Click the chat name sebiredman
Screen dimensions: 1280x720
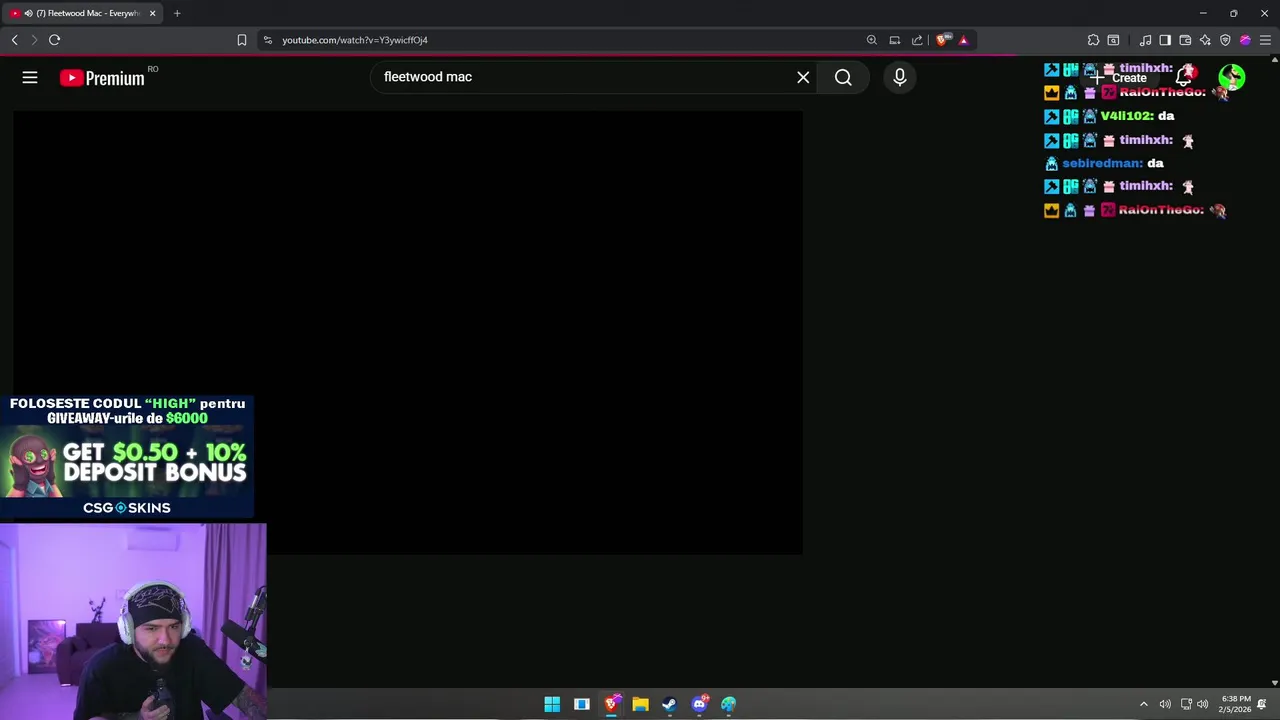click(1102, 163)
